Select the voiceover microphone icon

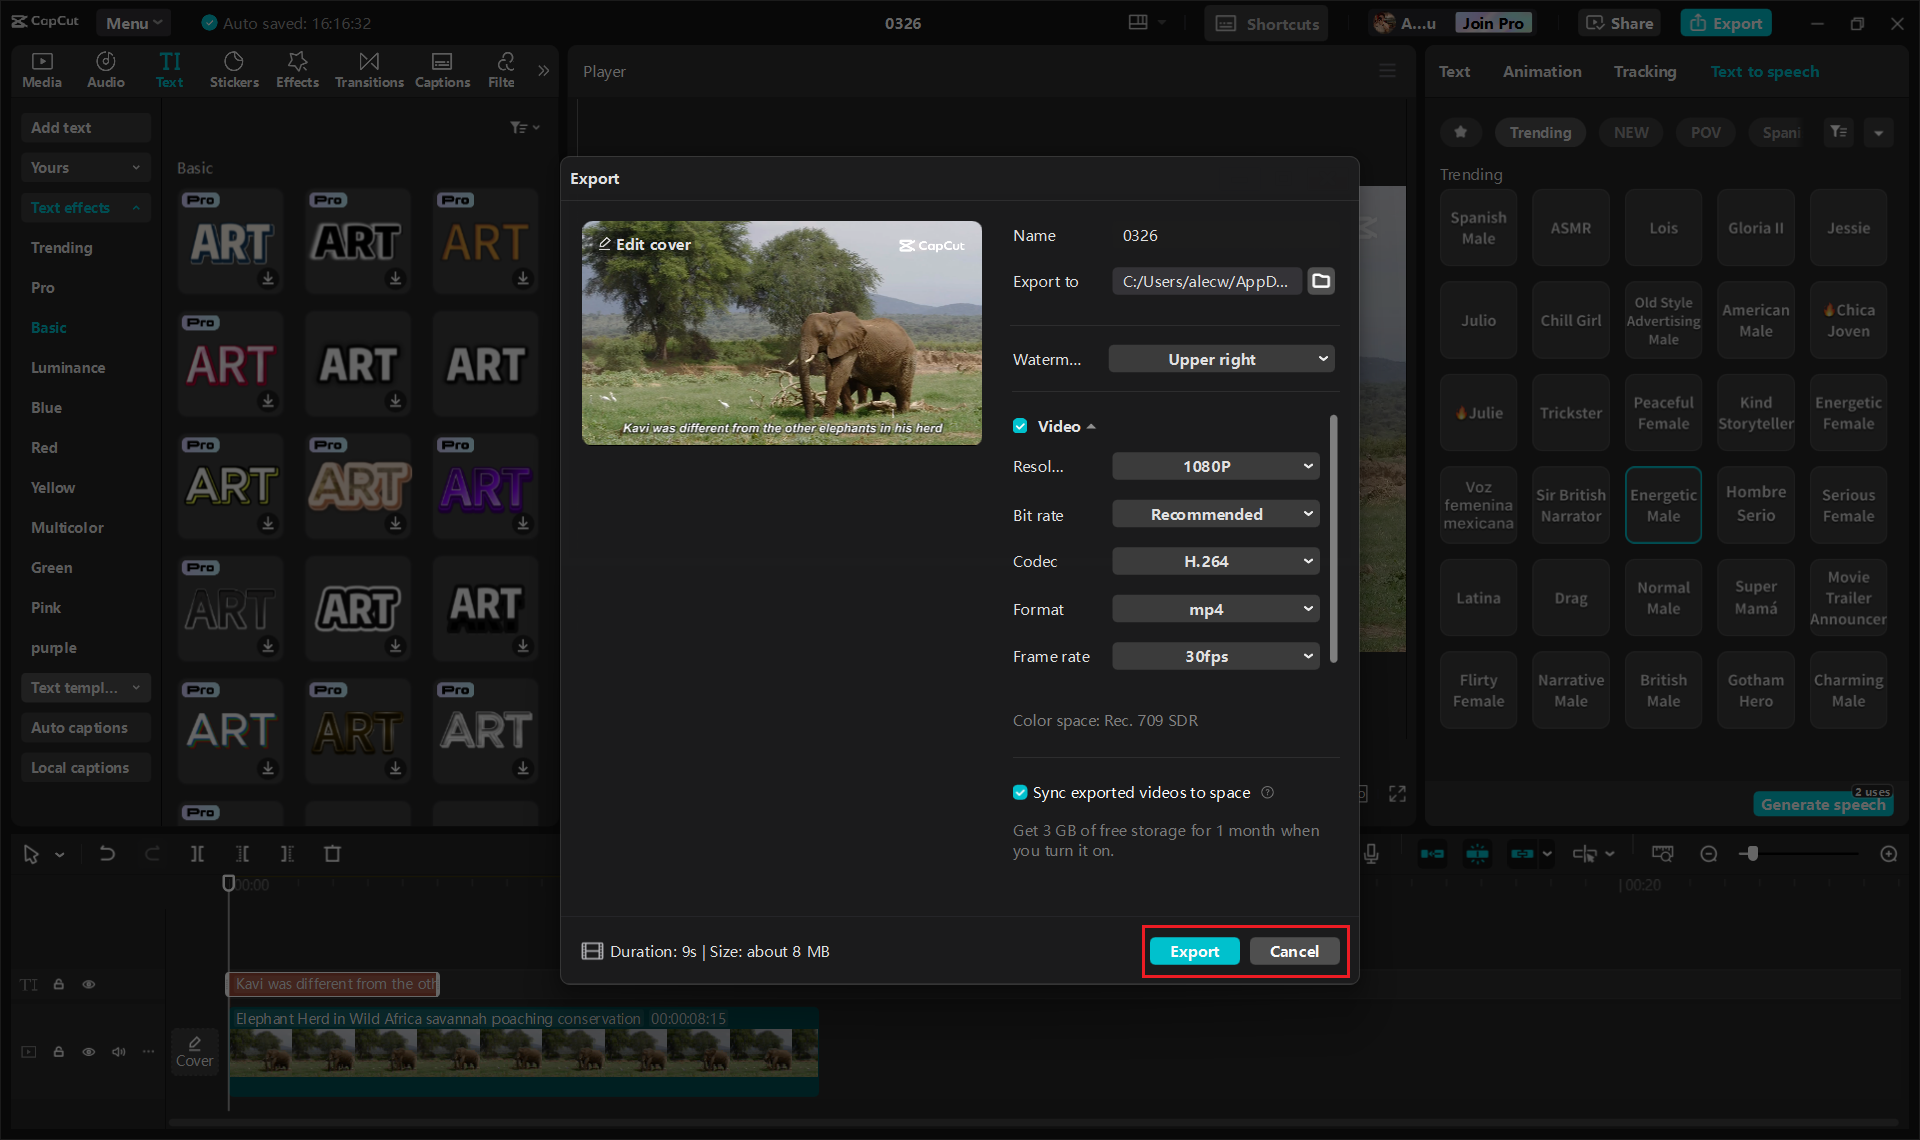(x=1371, y=853)
